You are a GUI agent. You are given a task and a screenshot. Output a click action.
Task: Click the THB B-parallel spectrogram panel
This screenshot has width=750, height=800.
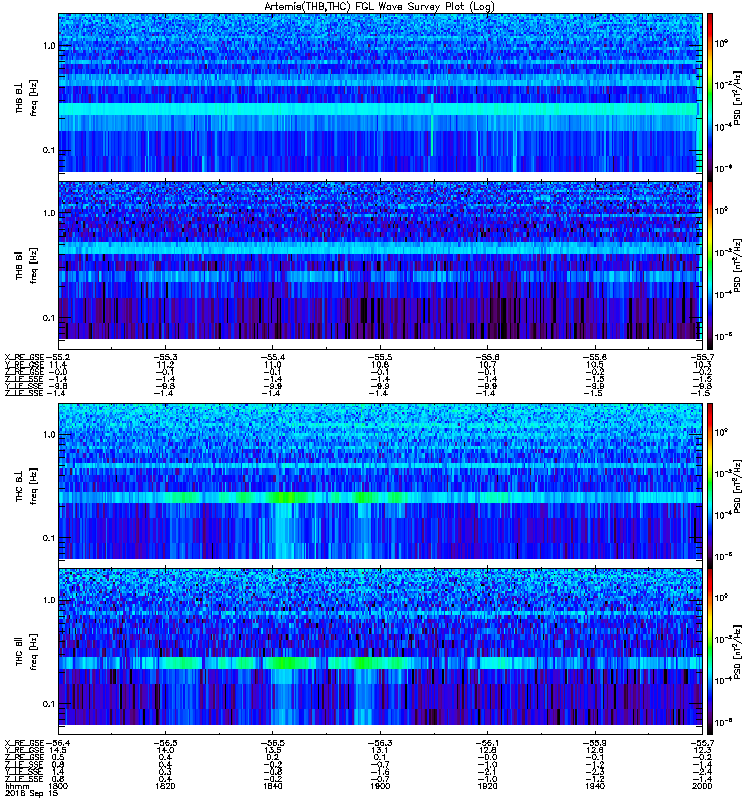(381, 265)
